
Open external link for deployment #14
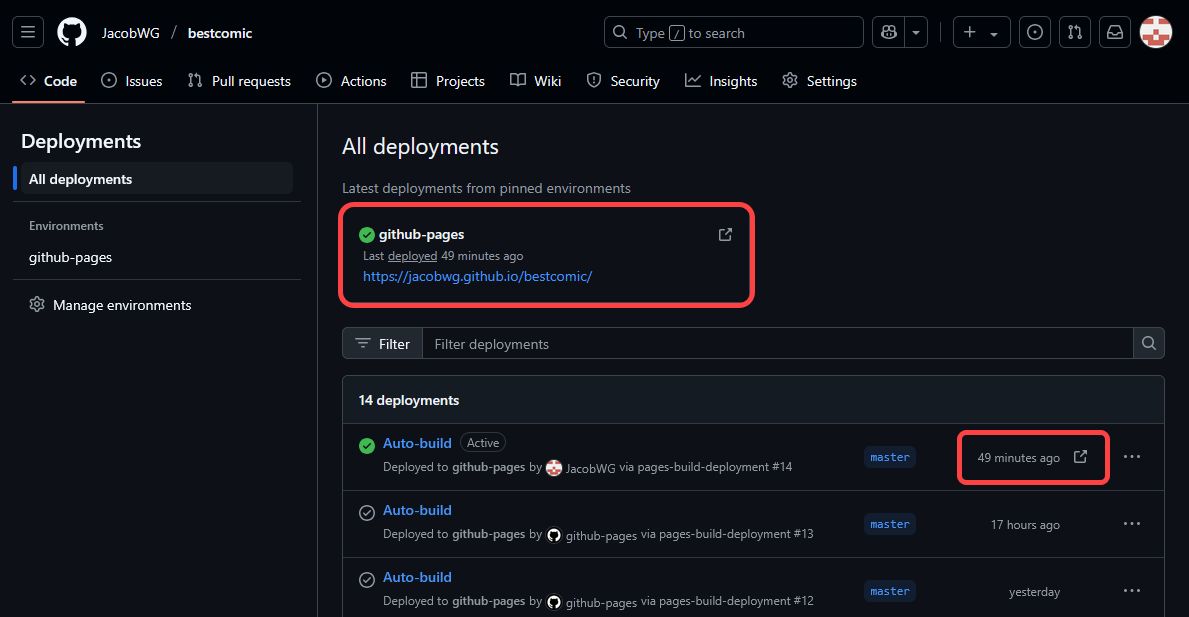[x=1080, y=457]
